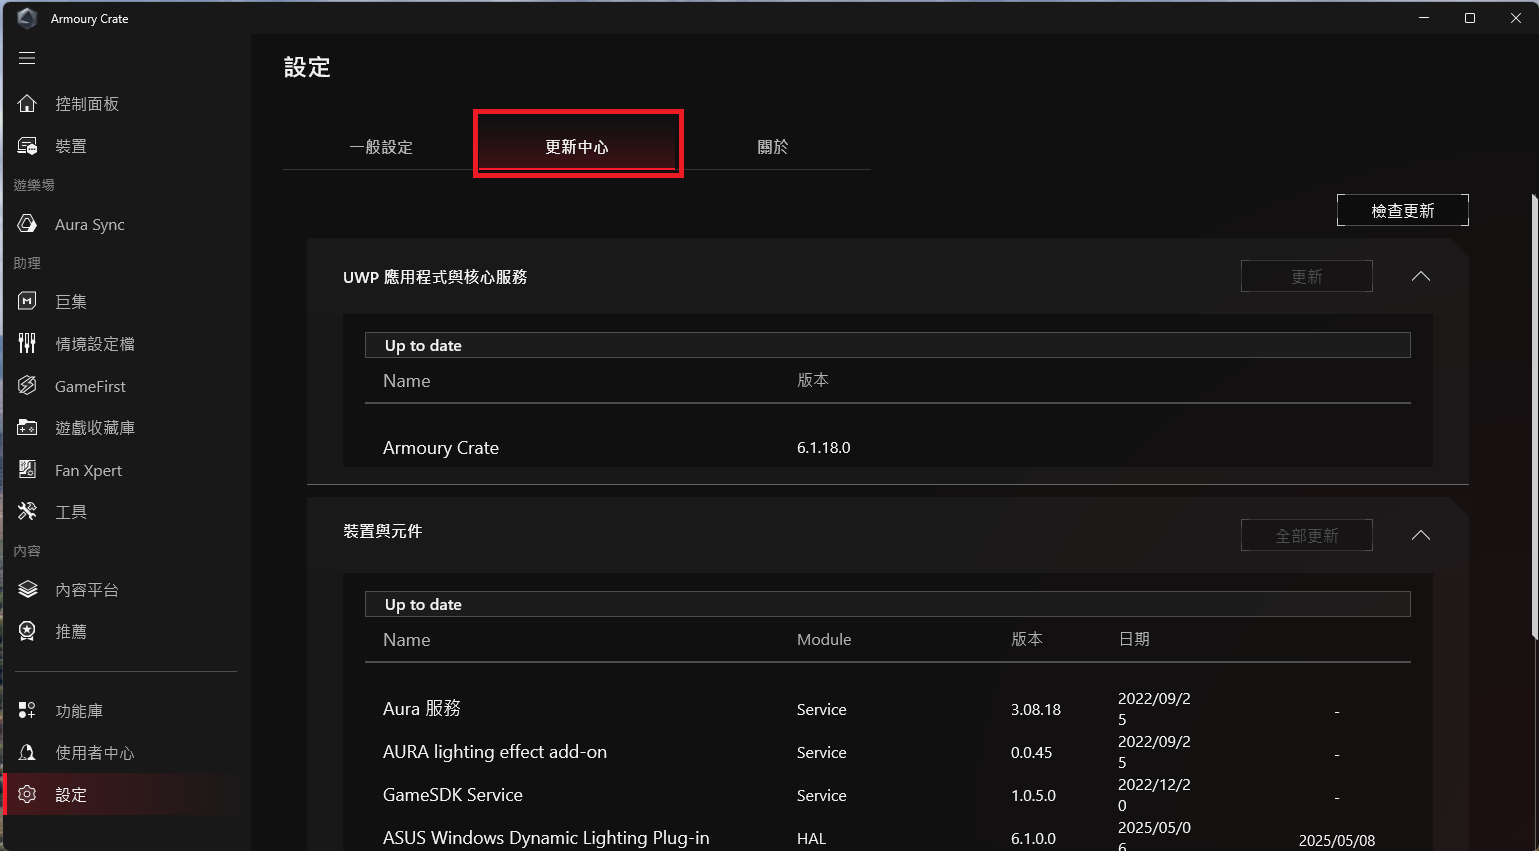The height and width of the screenshot is (851, 1539).
Task: Click the GameFirst icon
Action: point(27,385)
